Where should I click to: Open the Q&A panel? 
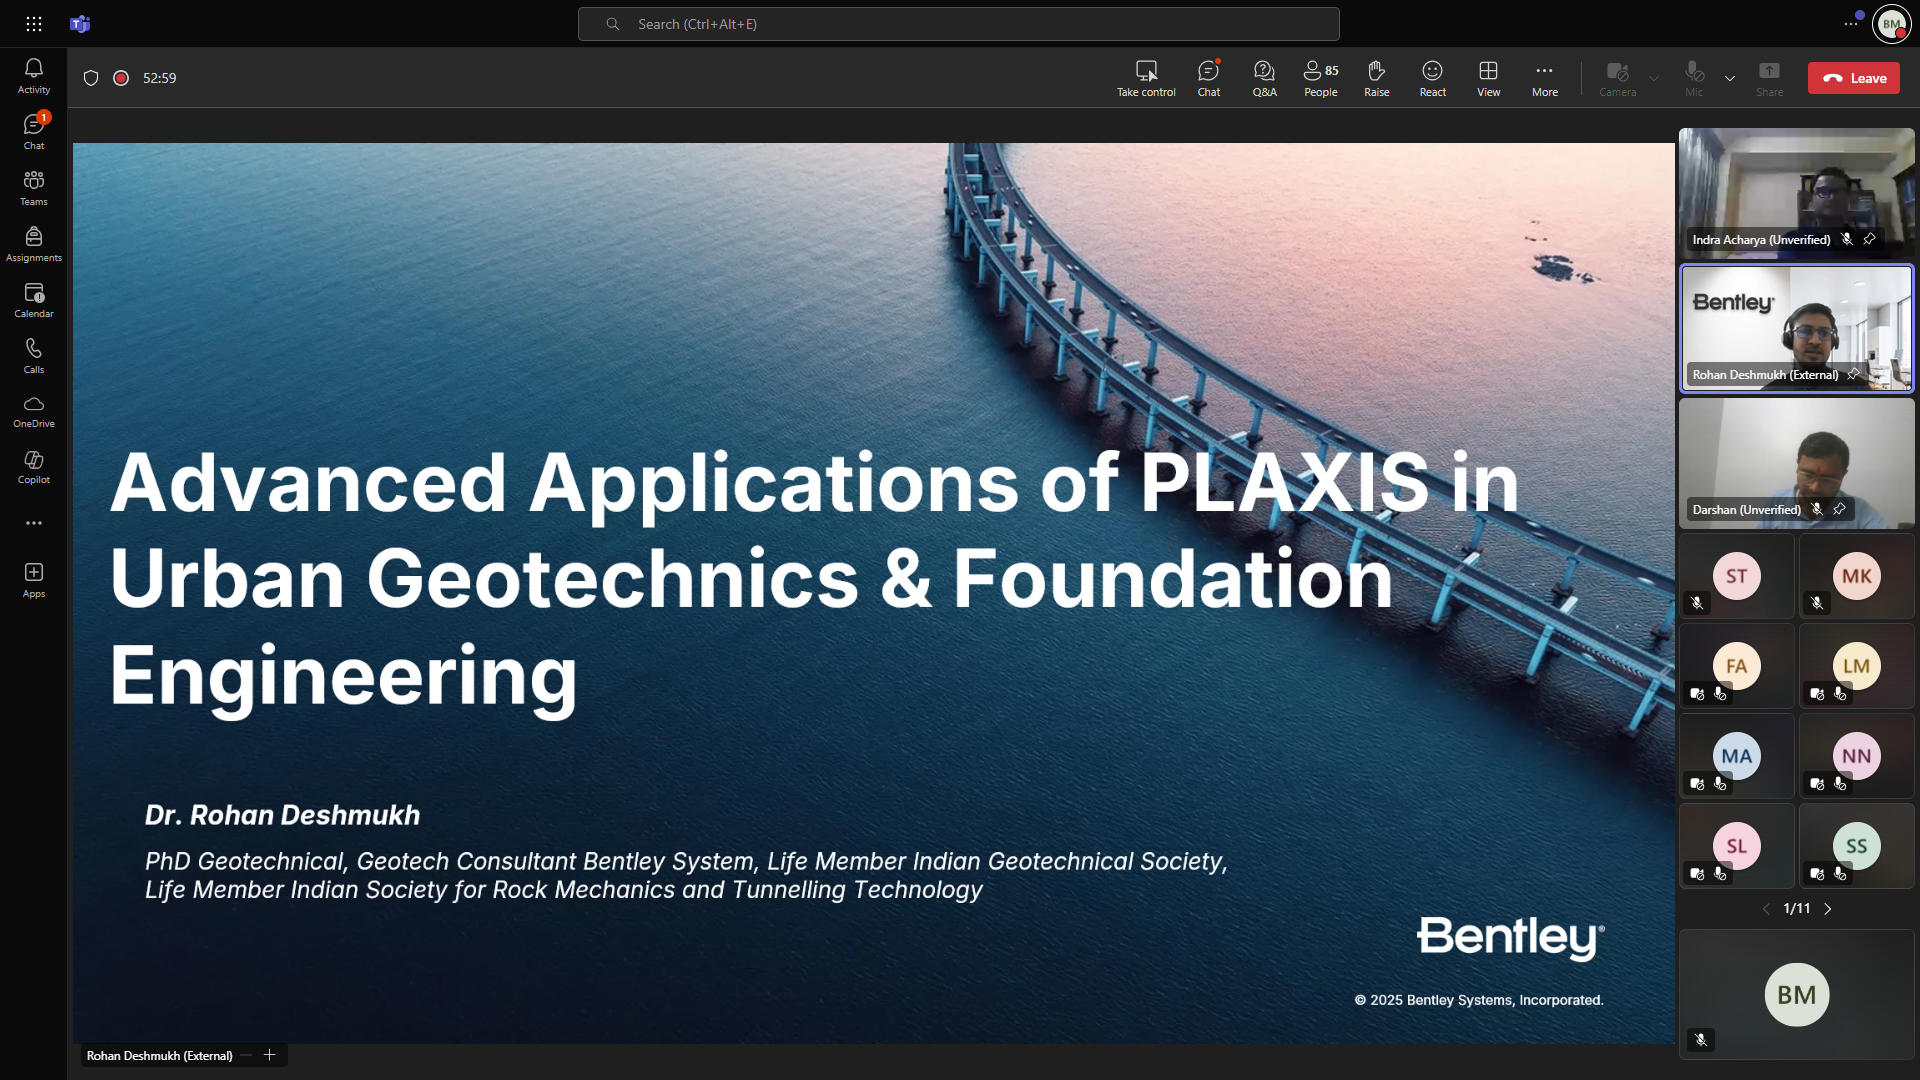[1264, 78]
